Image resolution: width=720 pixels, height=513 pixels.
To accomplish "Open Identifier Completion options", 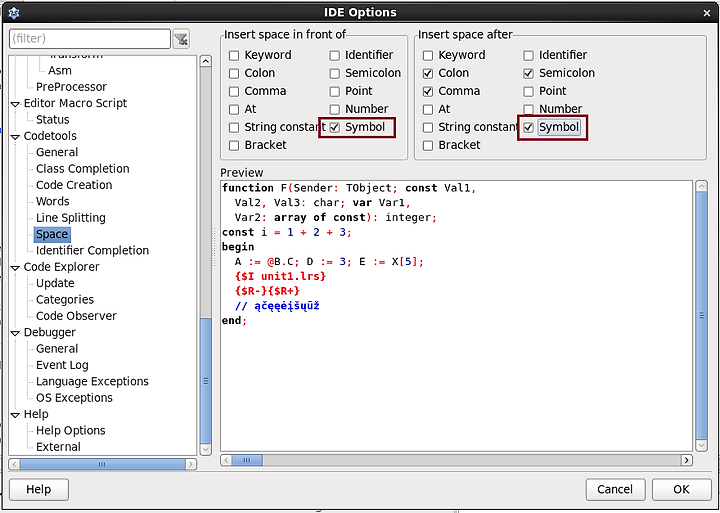I will (92, 251).
